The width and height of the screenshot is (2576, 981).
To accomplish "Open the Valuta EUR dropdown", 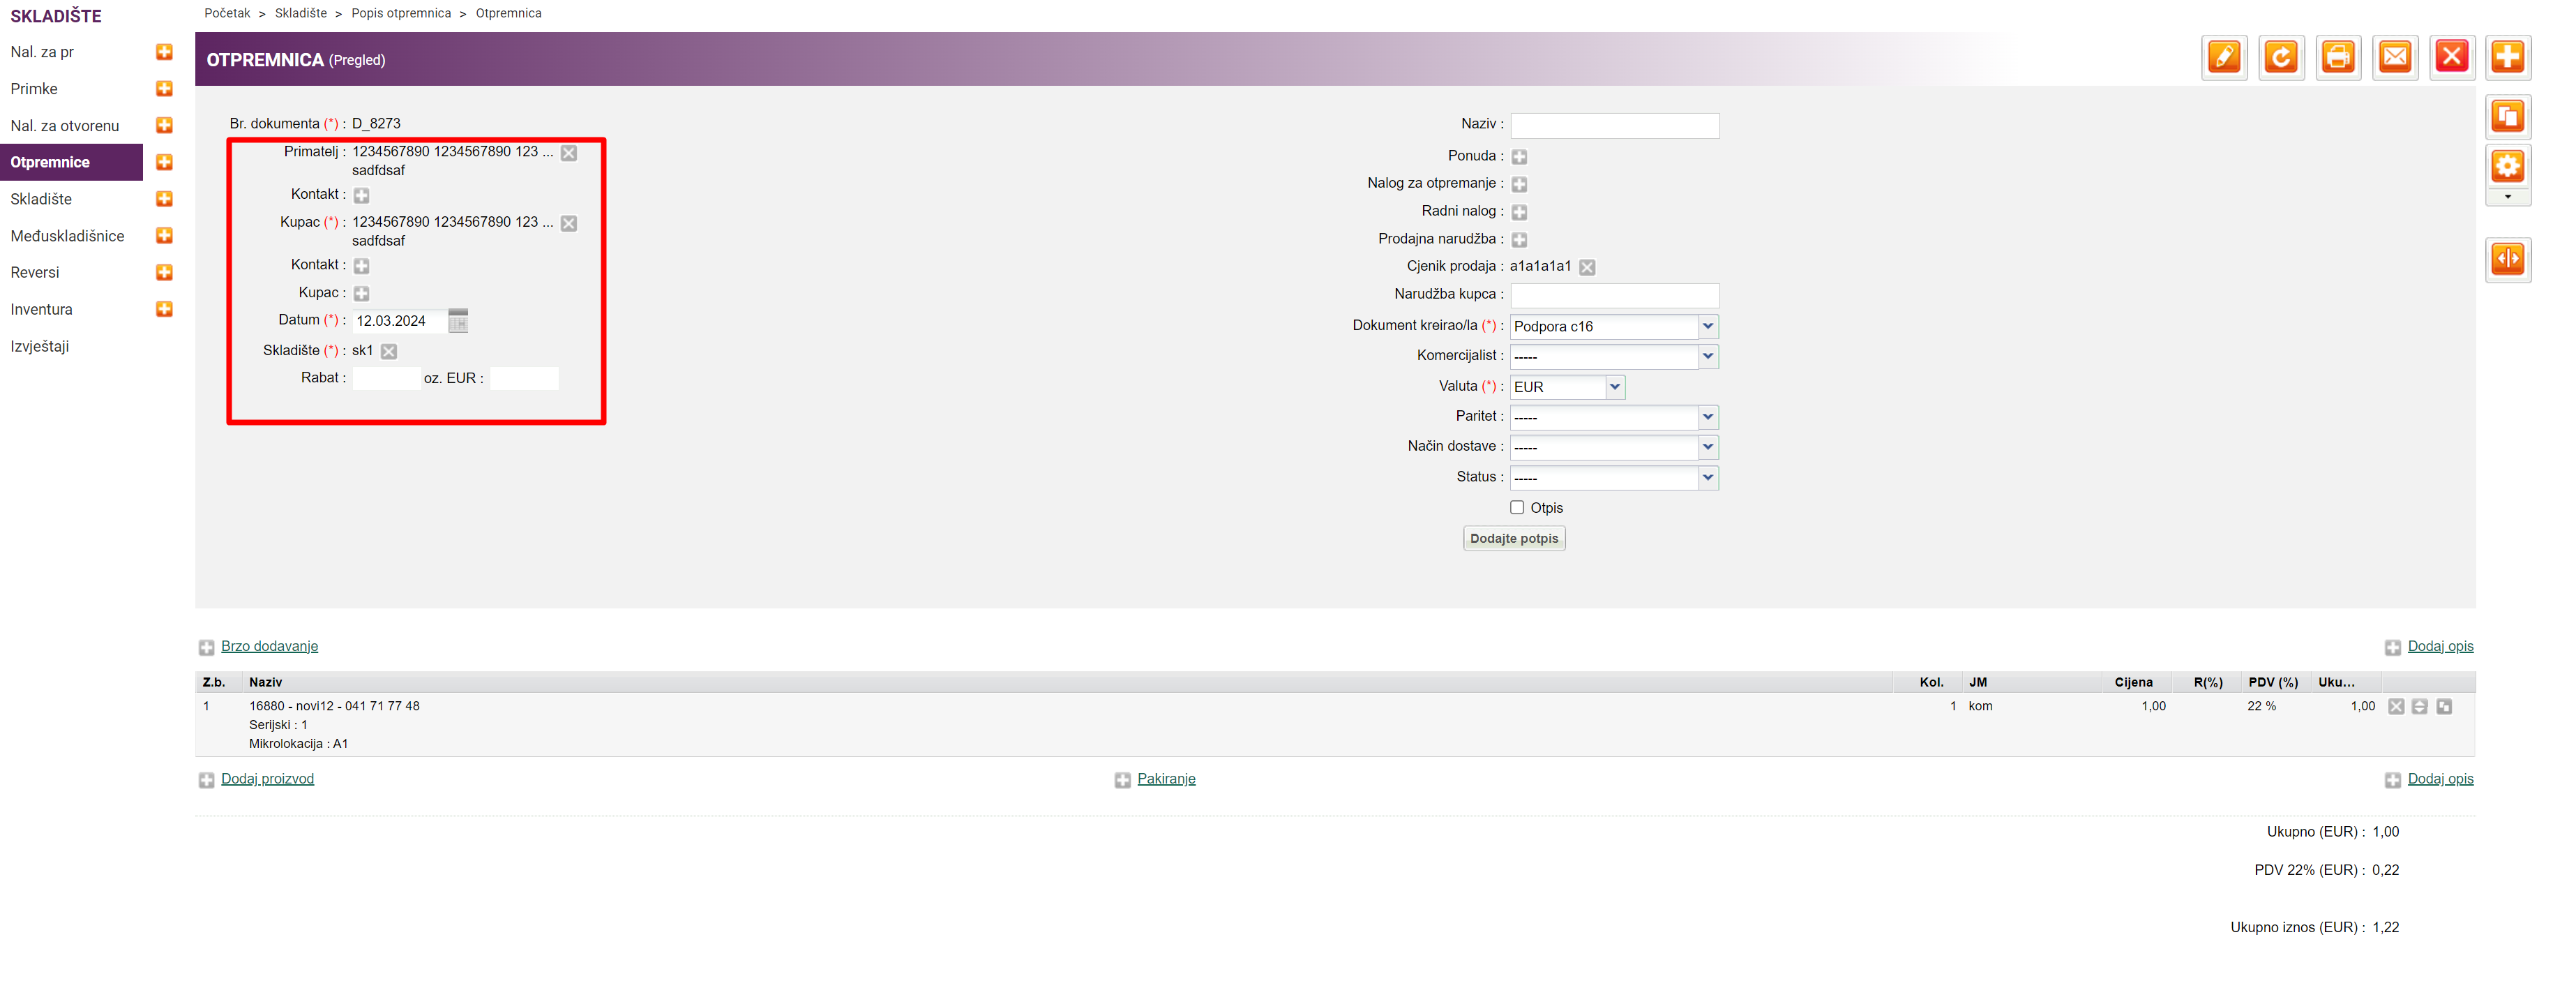I will tap(1614, 387).
